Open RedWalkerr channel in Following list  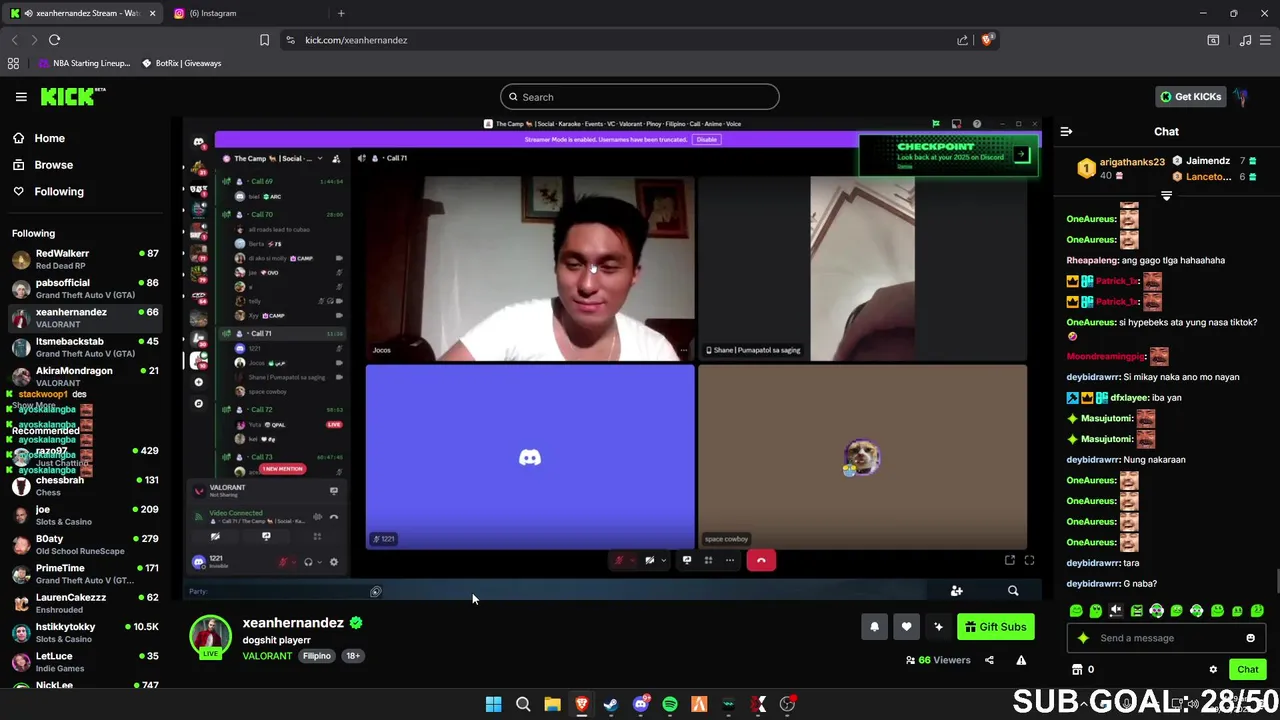(85, 259)
